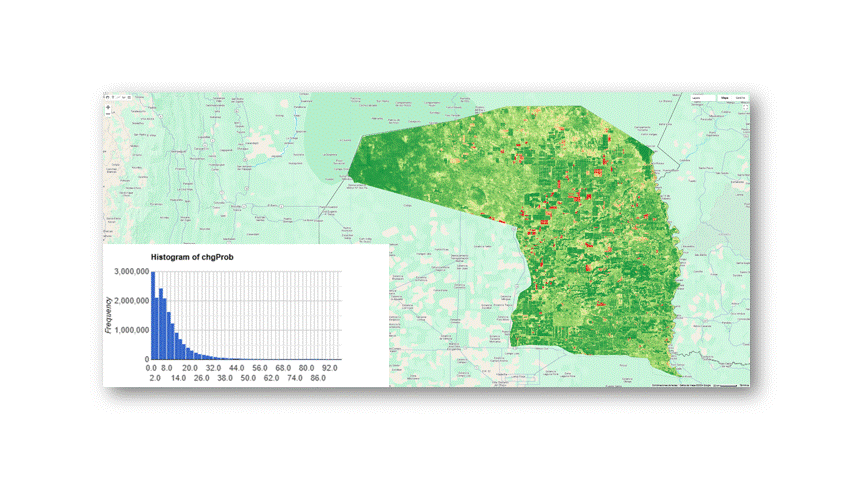Click the Frequency axis label
This screenshot has width=853, height=480.
[x=108, y=314]
